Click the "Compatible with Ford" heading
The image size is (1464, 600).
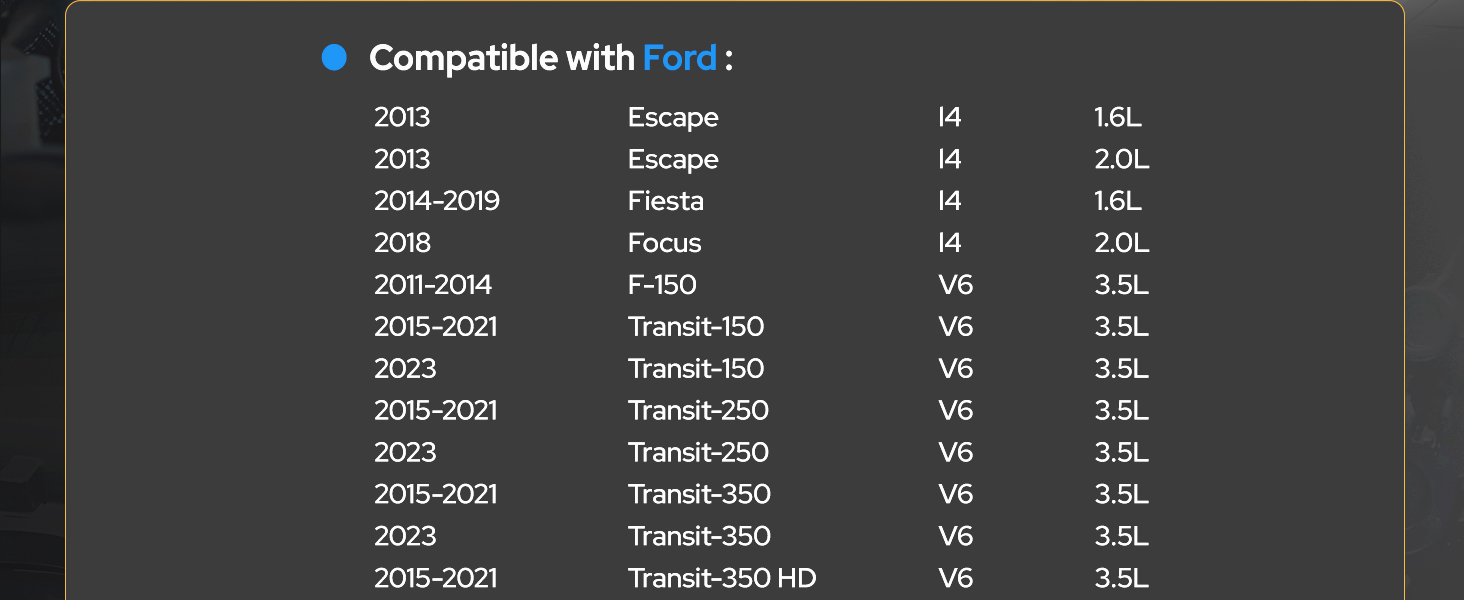click(x=551, y=58)
